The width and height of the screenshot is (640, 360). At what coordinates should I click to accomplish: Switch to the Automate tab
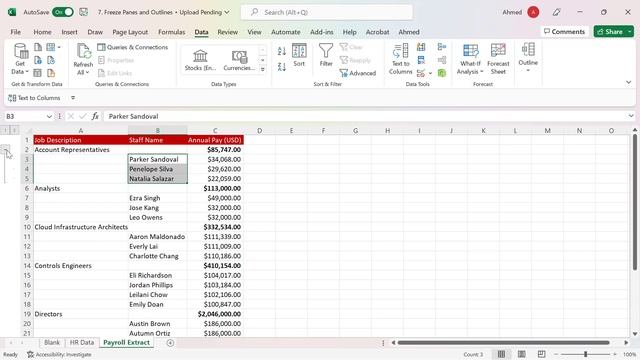click(286, 32)
